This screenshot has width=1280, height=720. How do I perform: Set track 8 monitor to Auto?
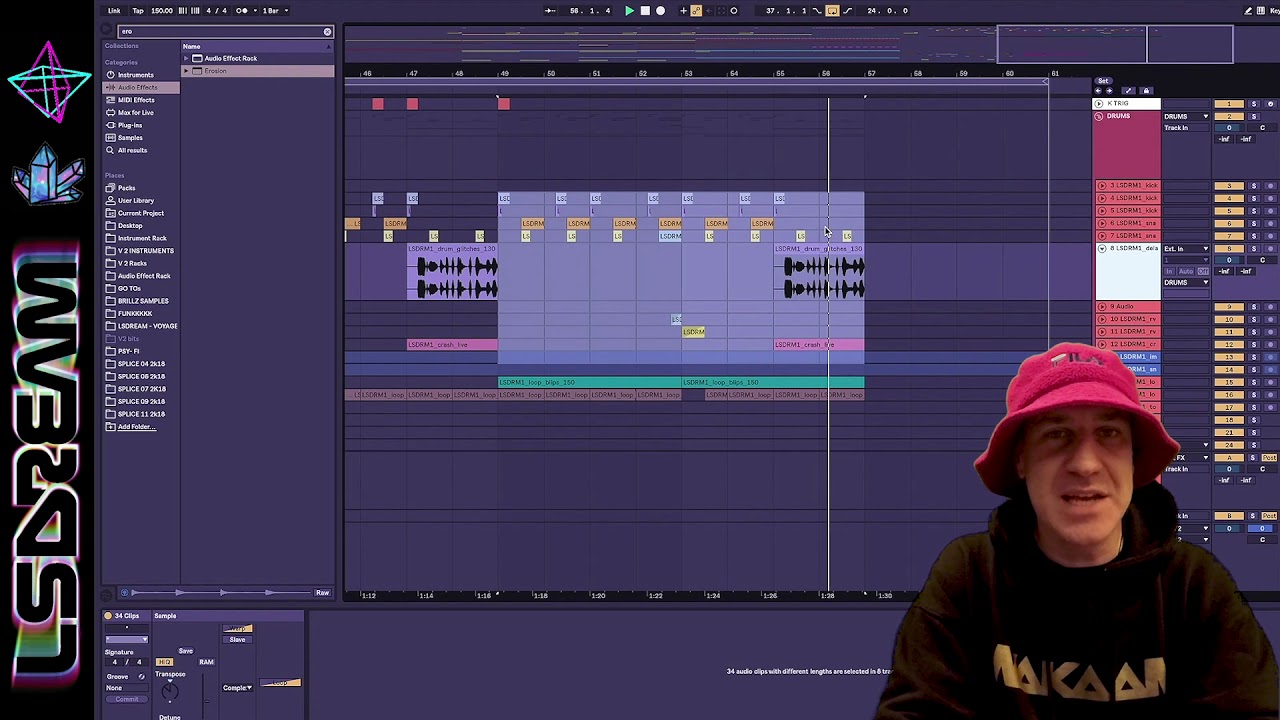point(1185,271)
